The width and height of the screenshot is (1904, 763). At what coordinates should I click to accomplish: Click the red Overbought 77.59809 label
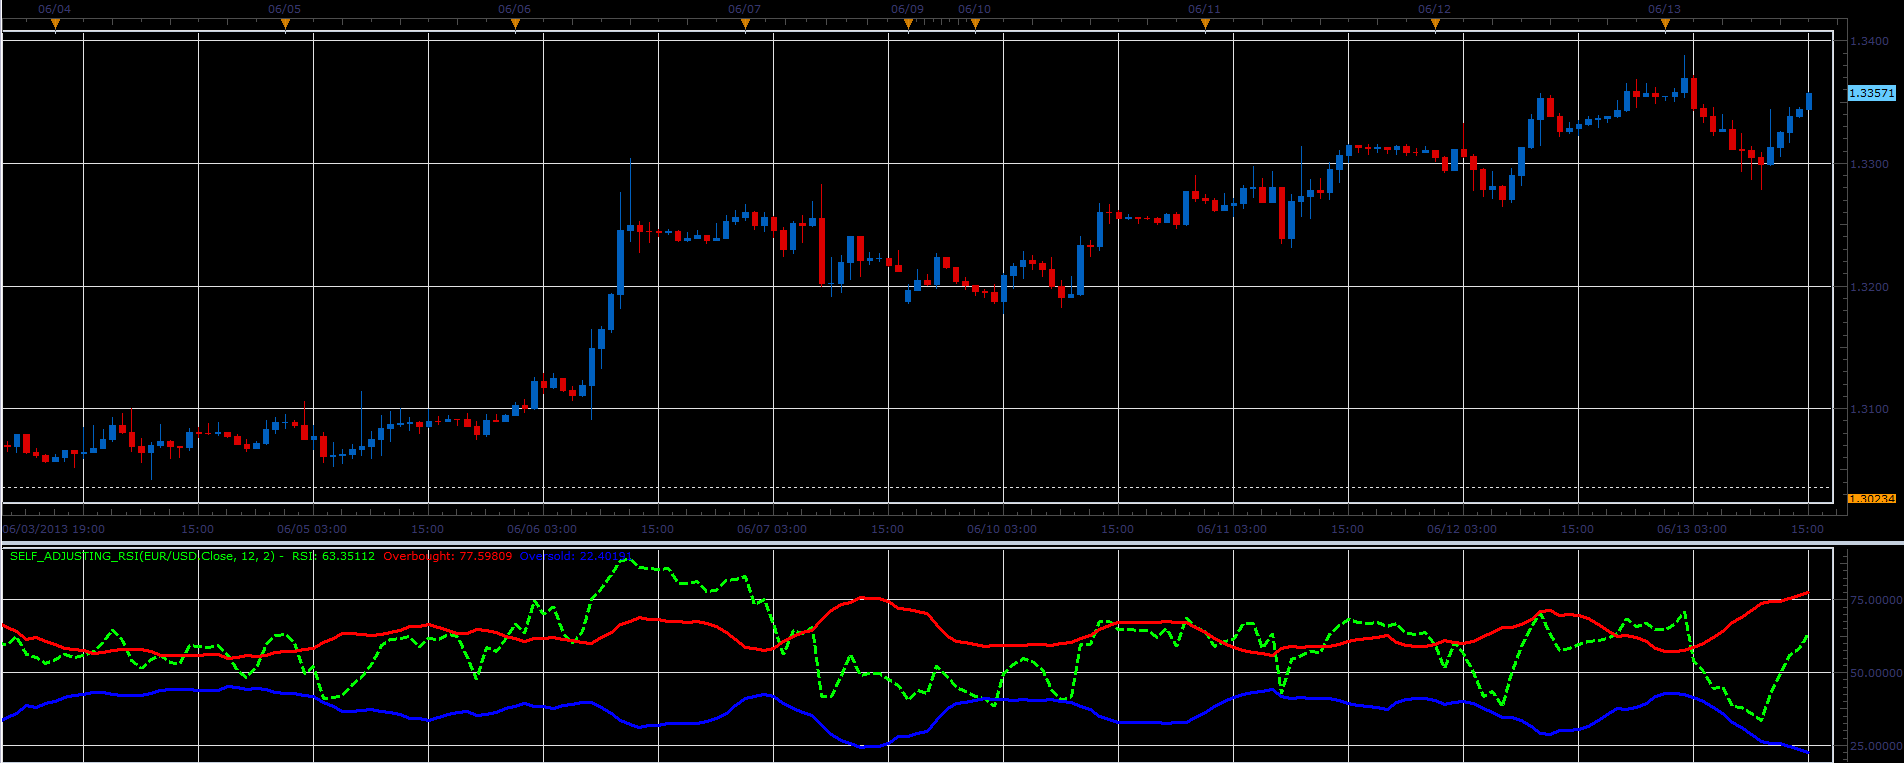(447, 556)
